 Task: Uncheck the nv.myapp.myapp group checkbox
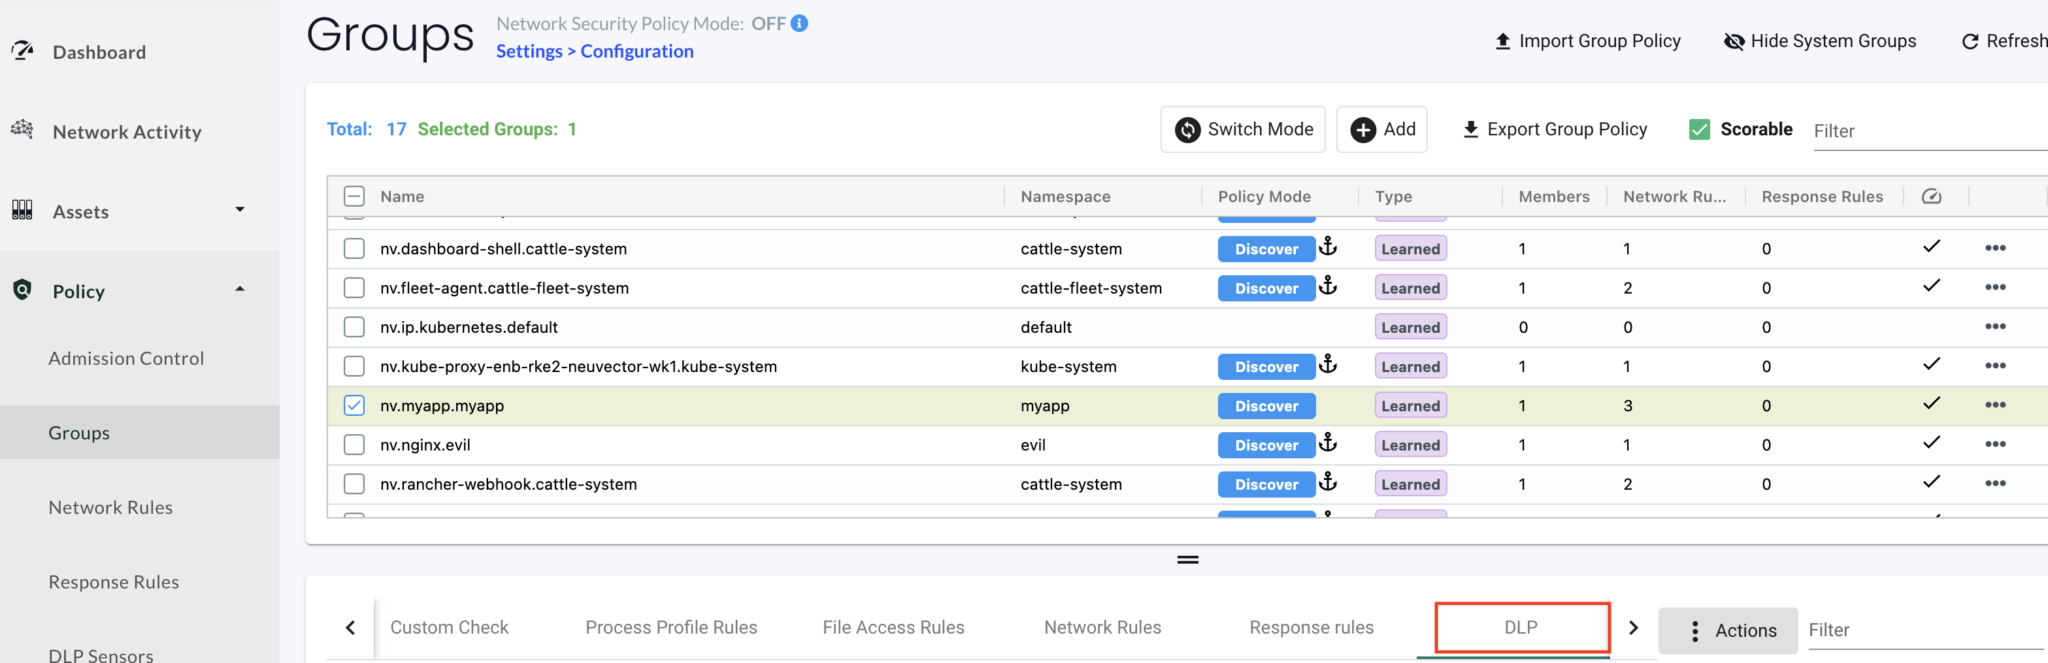click(354, 405)
